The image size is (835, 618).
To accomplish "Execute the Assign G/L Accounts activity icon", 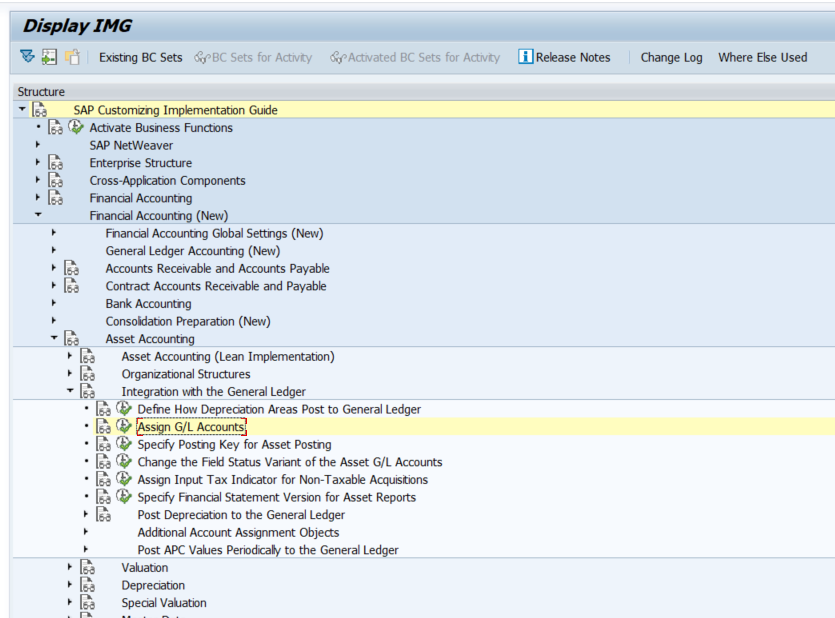I will tap(124, 426).
